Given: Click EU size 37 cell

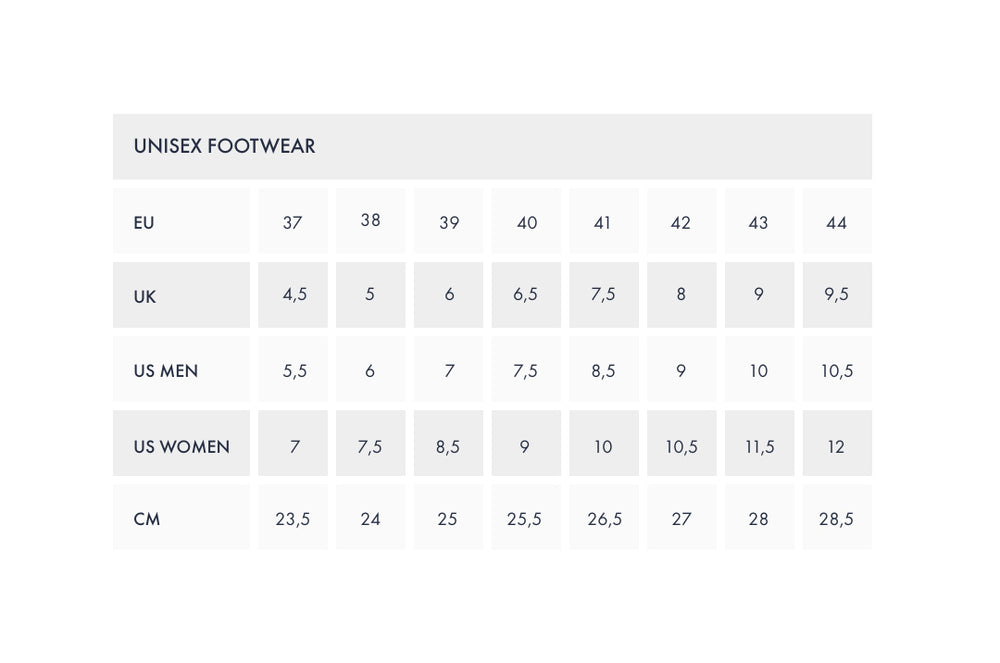Looking at the screenshot, I should click(292, 222).
